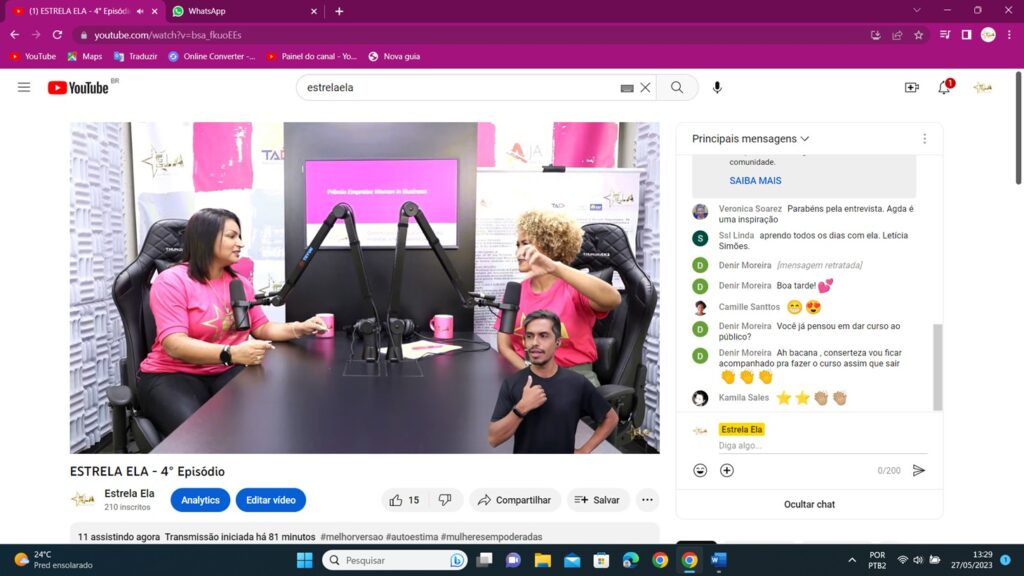The width and height of the screenshot is (1024, 576).
Task: Clear the search box text
Action: [645, 88]
